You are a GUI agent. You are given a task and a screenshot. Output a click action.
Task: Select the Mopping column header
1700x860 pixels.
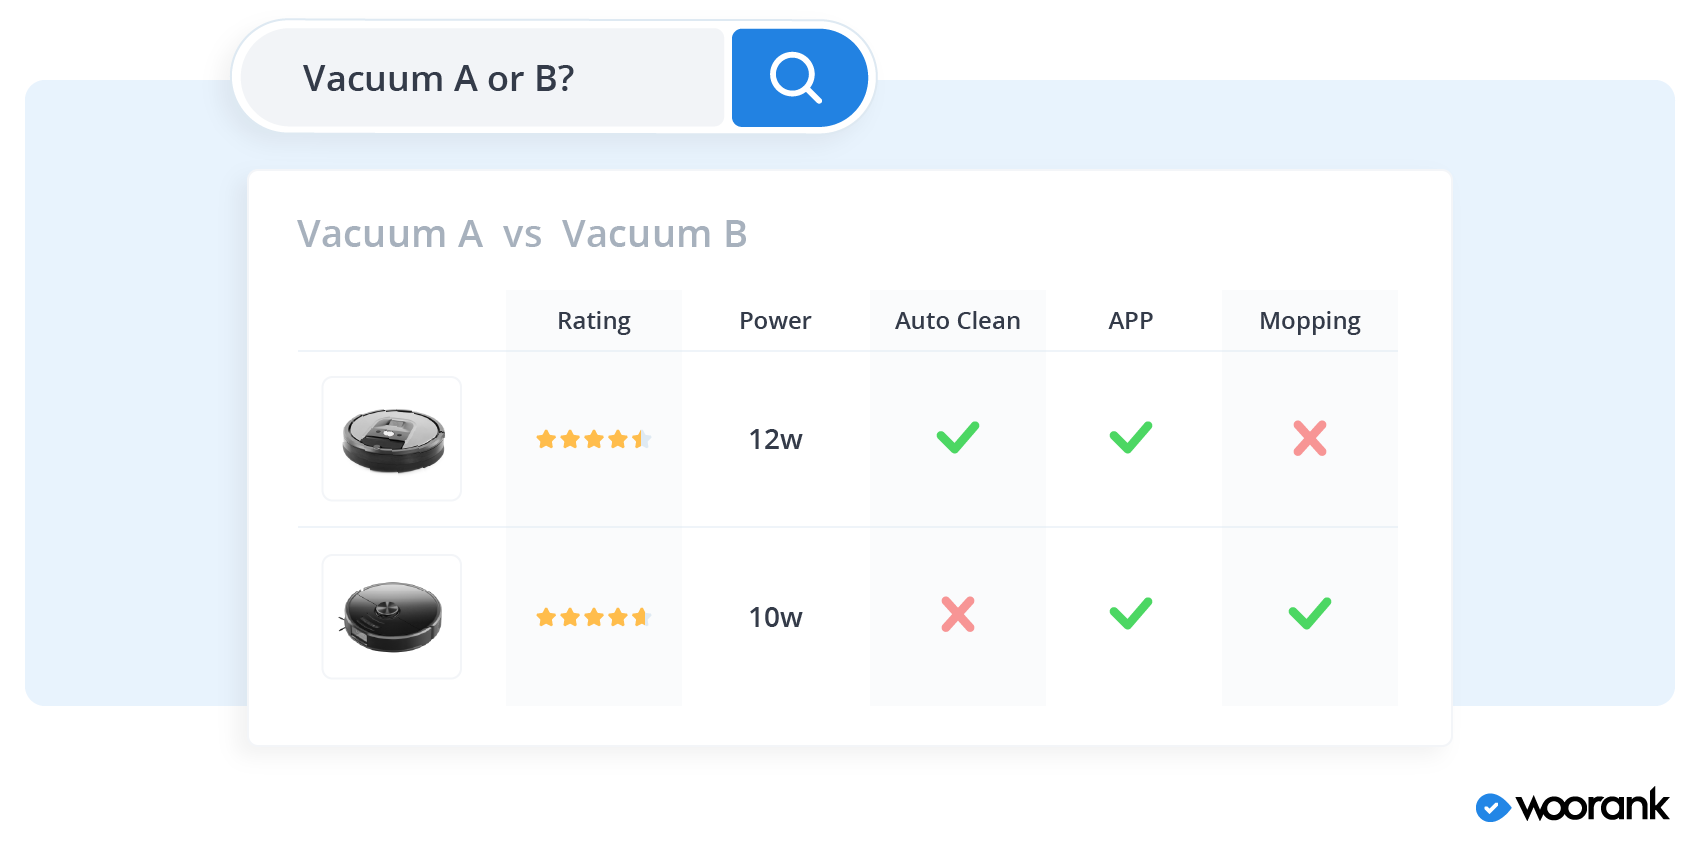1309,321
